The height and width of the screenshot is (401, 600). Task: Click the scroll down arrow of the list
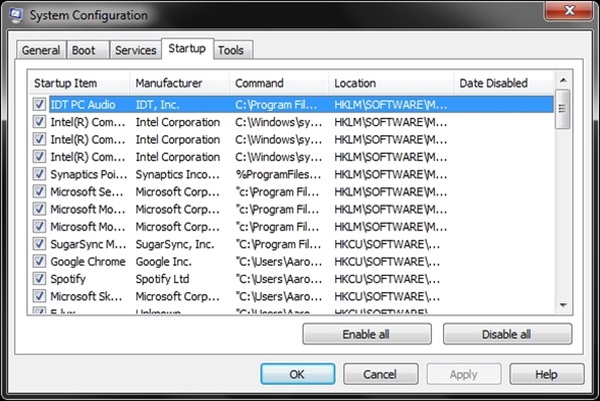pyautogui.click(x=563, y=305)
